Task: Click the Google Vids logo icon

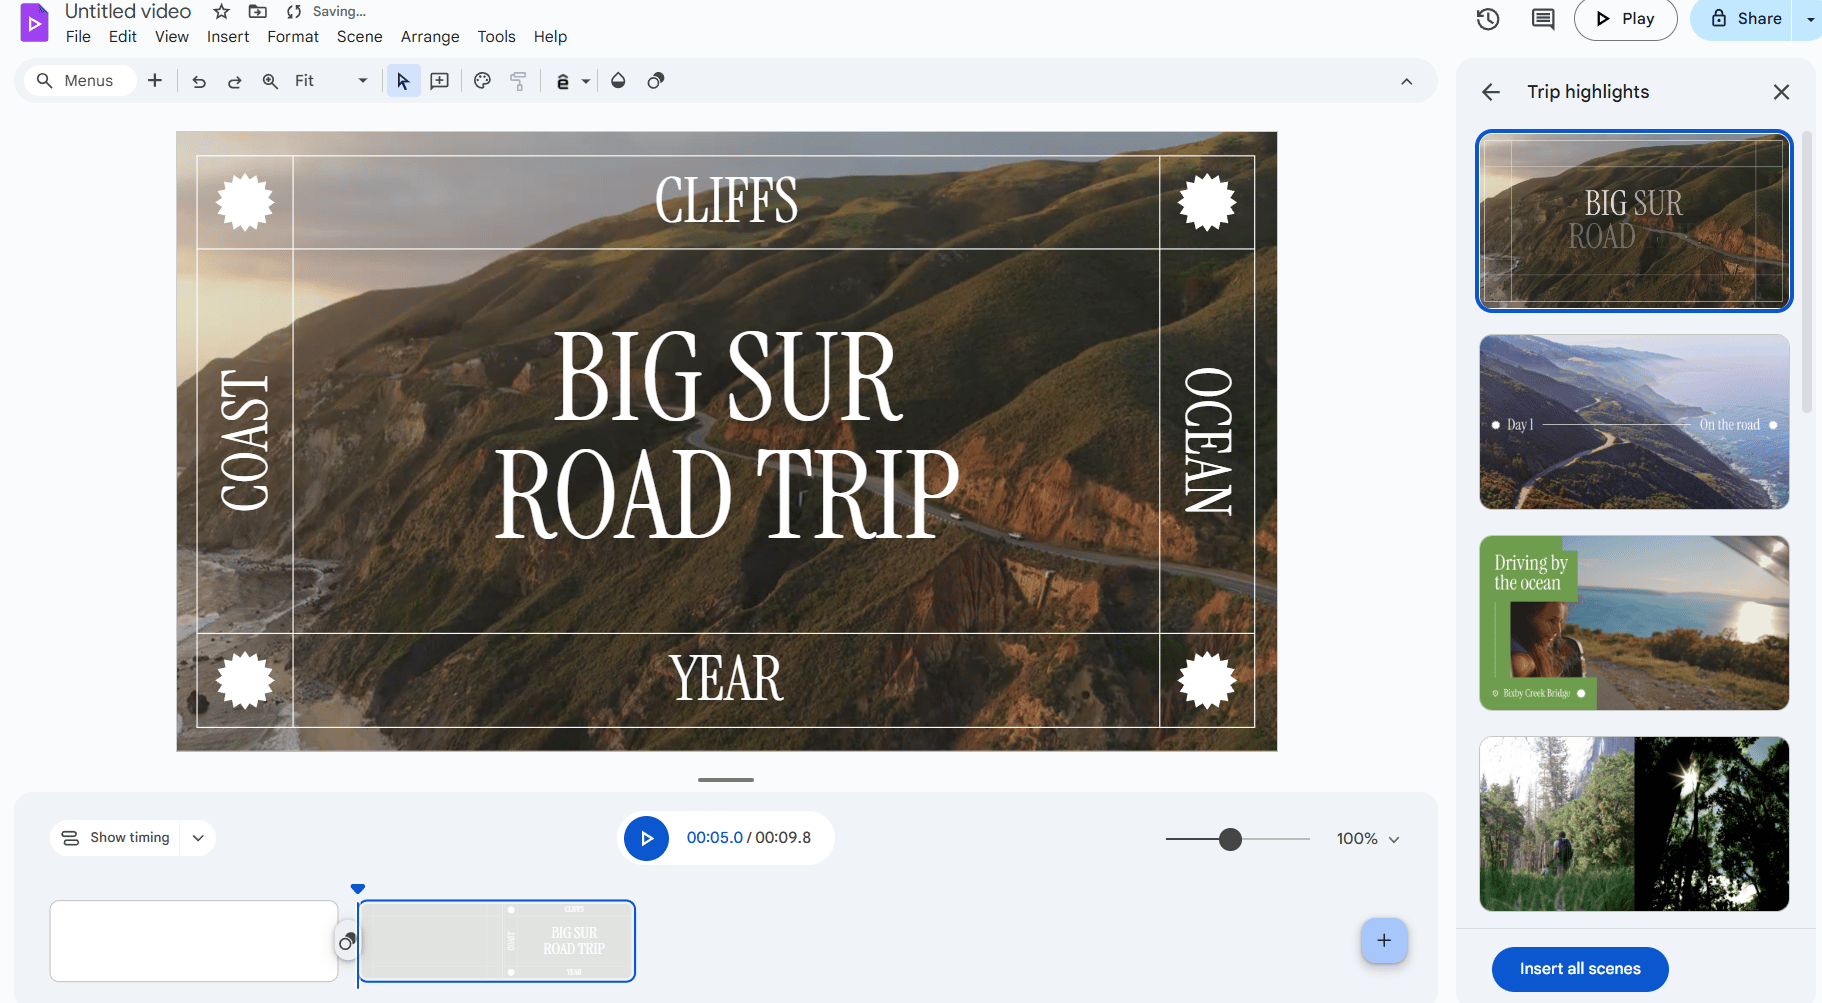Action: point(34,23)
